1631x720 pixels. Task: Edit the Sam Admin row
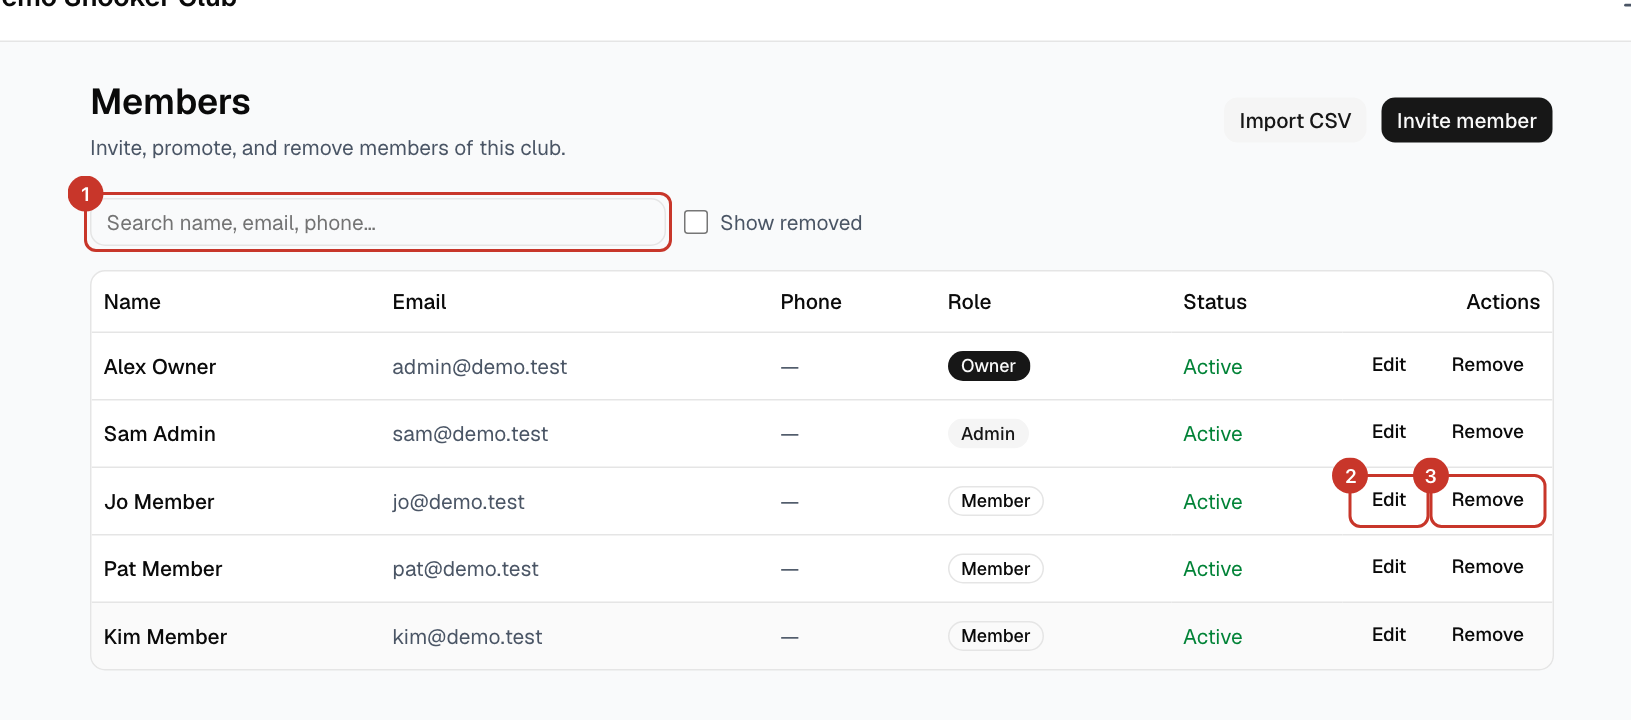[1389, 432]
